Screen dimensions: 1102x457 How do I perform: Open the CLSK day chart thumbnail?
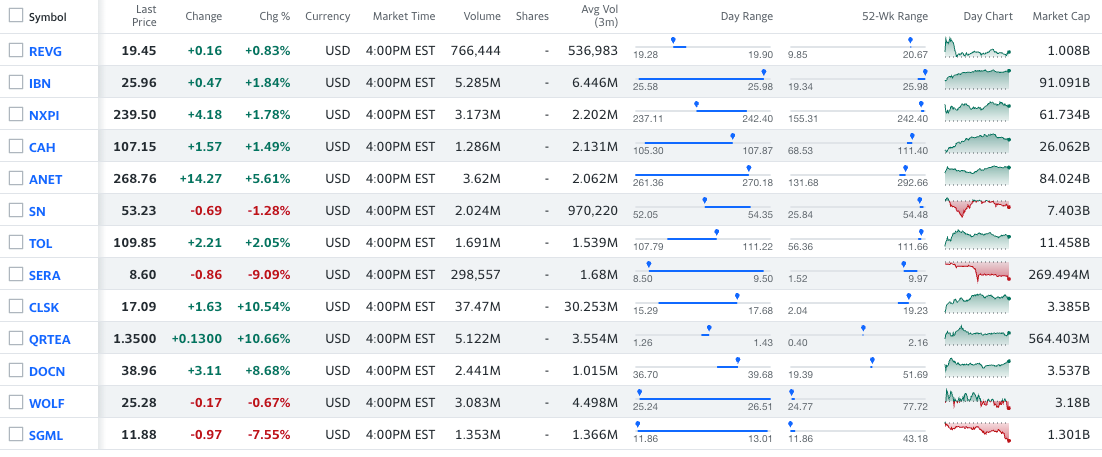[x=978, y=303]
